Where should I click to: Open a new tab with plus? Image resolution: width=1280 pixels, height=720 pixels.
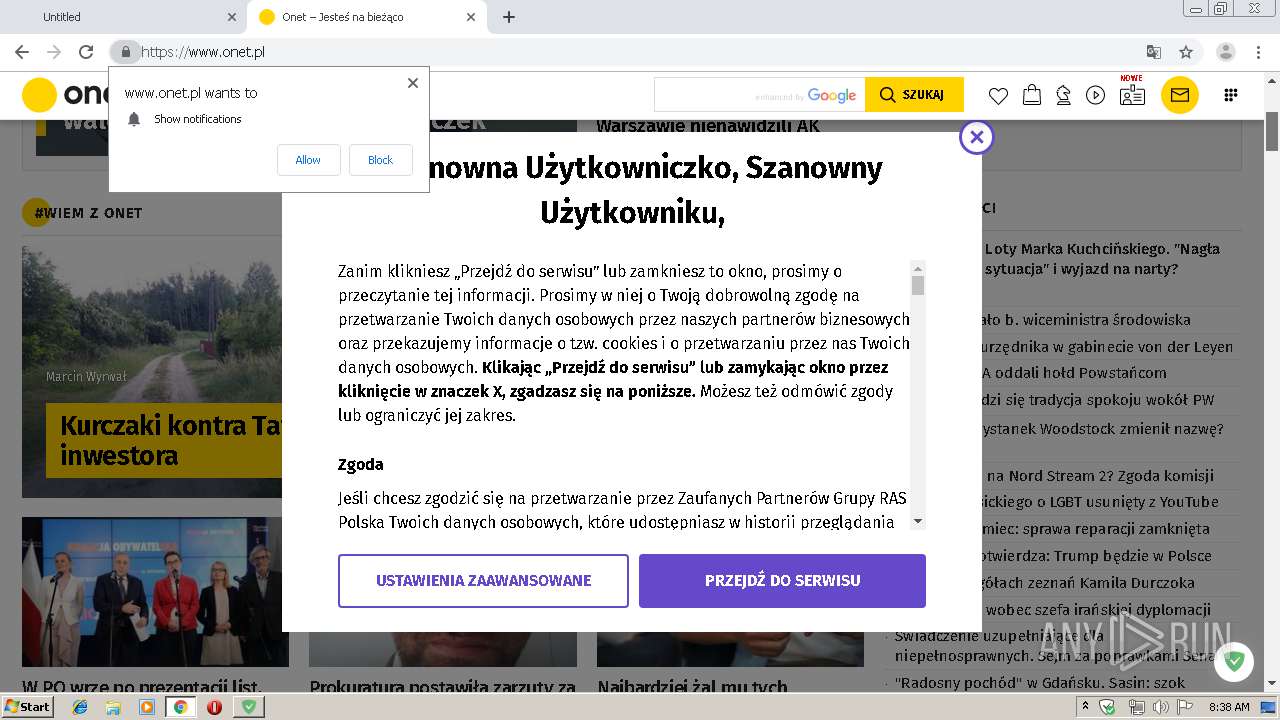click(x=509, y=17)
